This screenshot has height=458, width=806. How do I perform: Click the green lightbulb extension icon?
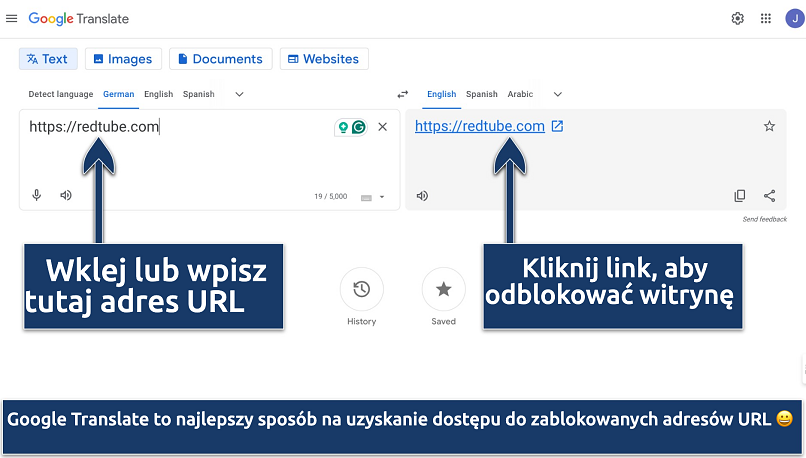343,127
